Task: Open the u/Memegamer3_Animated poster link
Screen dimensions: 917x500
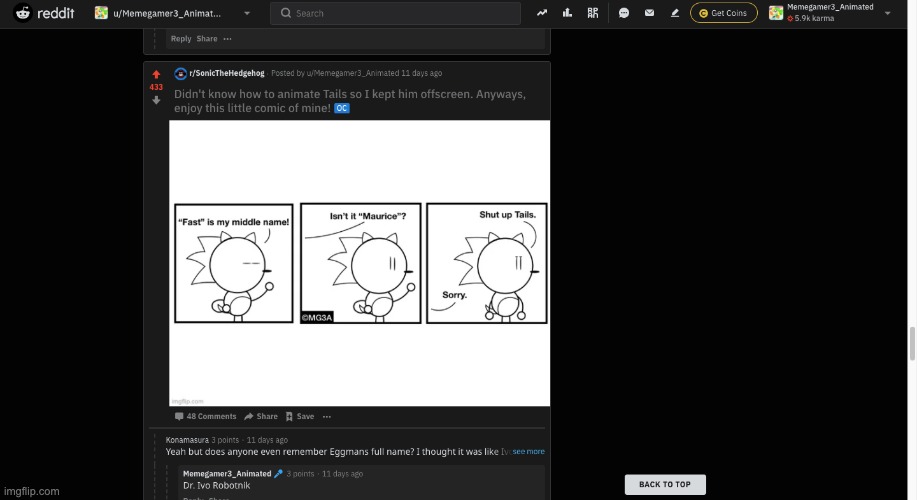Action: coord(353,73)
